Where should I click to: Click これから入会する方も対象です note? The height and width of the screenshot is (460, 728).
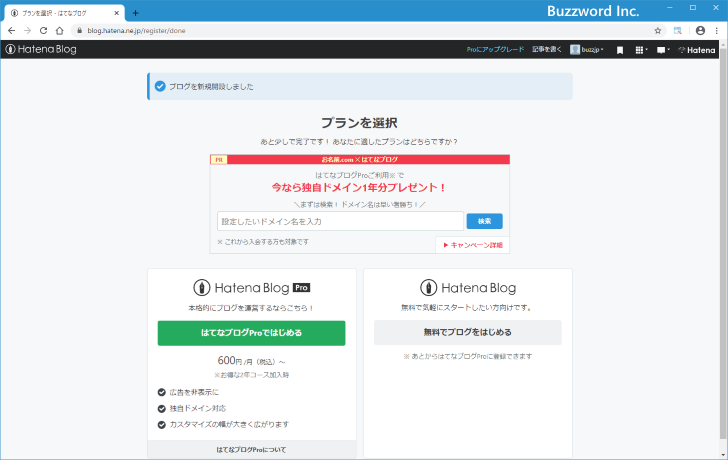pyautogui.click(x=263, y=242)
